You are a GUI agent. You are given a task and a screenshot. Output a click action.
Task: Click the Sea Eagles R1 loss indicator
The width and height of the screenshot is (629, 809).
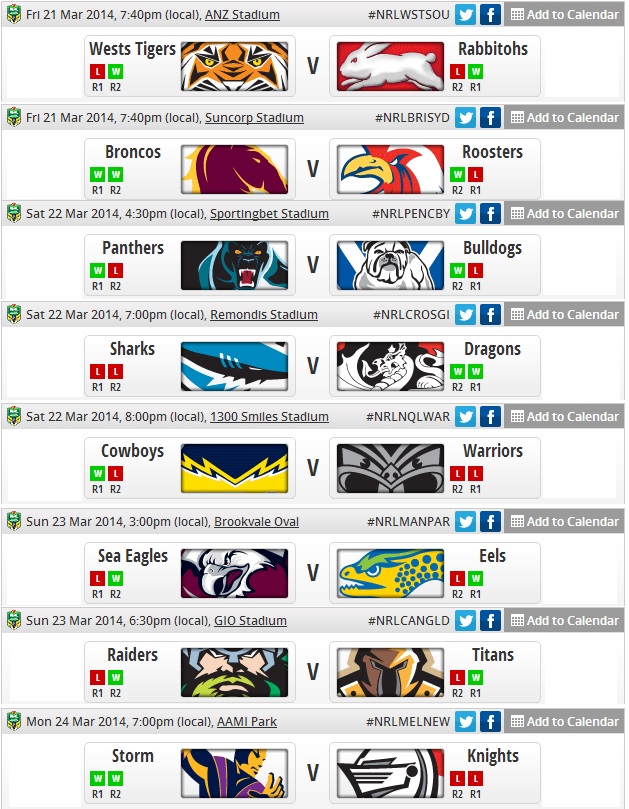[97, 578]
